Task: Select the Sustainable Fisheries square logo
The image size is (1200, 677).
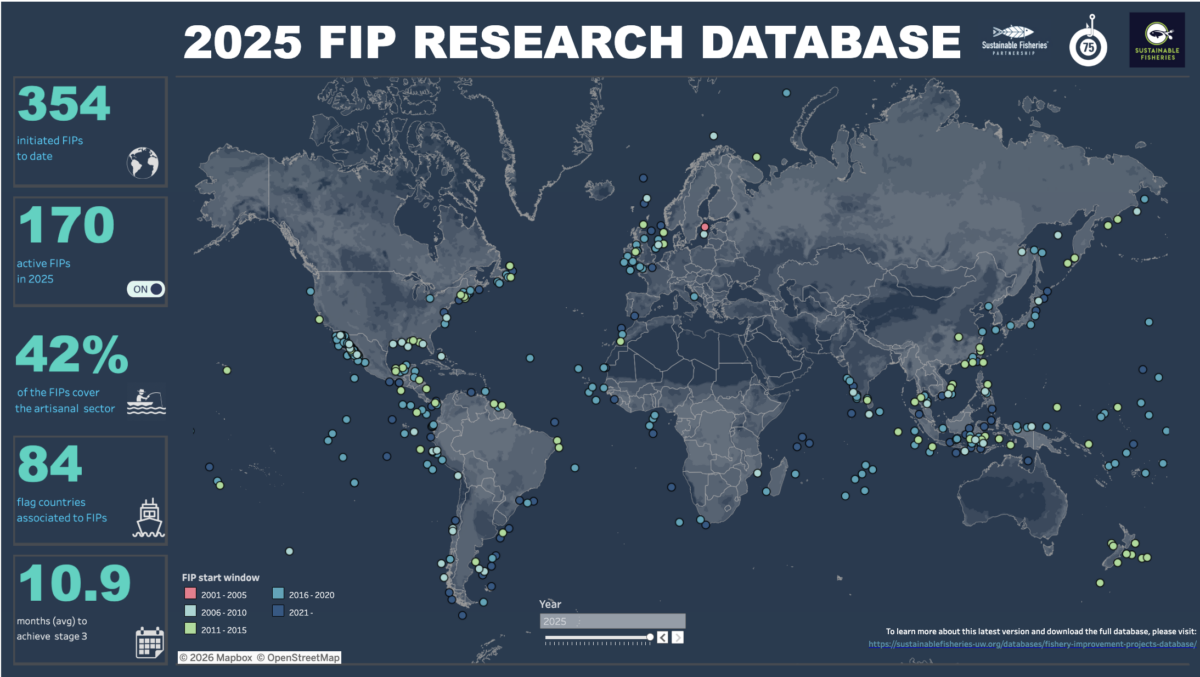Action: tap(1157, 38)
